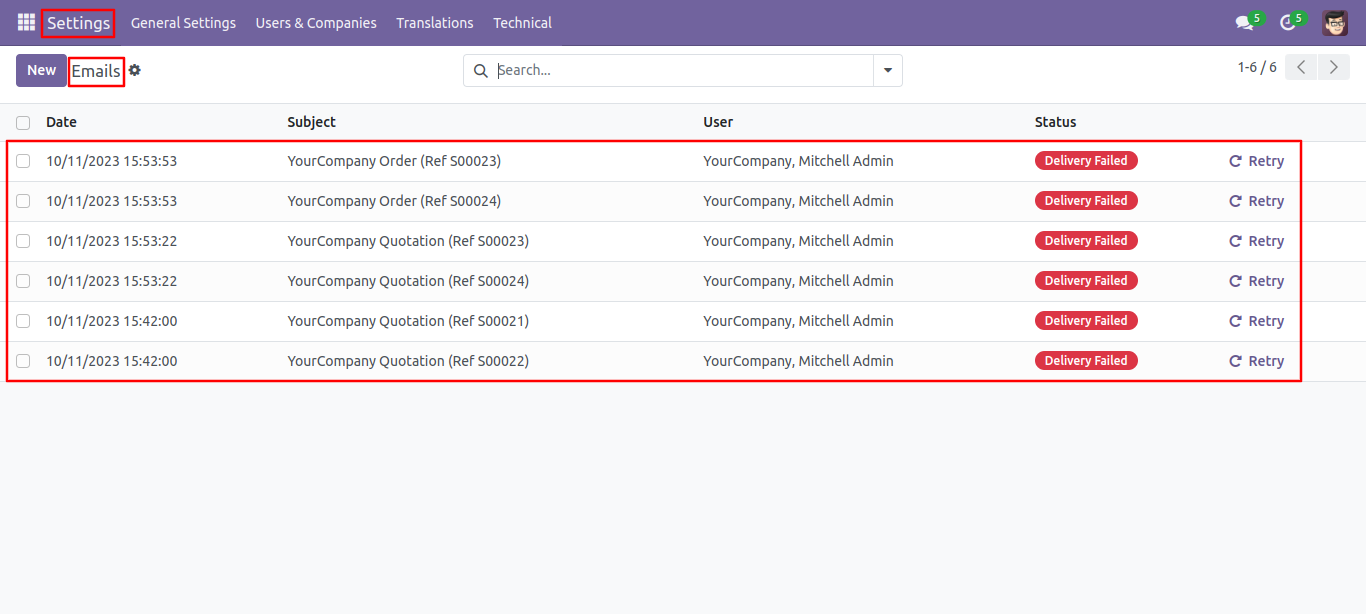Retry sending Quotation (Ref S00022) email

pyautogui.click(x=1256, y=361)
